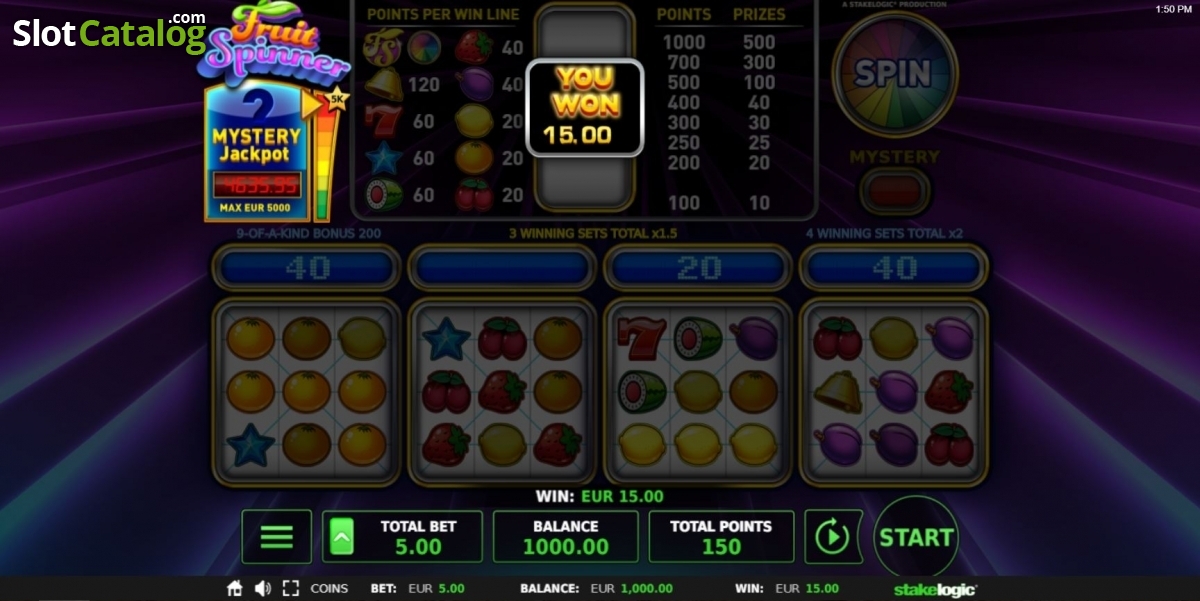Expand total bet with green up arrow
This screenshot has height=601, width=1200.
(341, 538)
